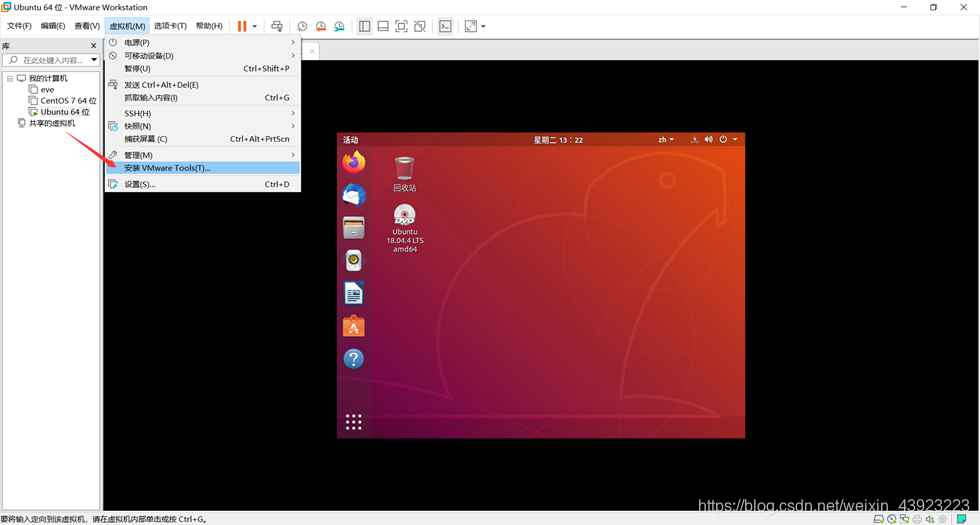Open the zh input language dropdown
The height and width of the screenshot is (525, 980).
[x=666, y=139]
